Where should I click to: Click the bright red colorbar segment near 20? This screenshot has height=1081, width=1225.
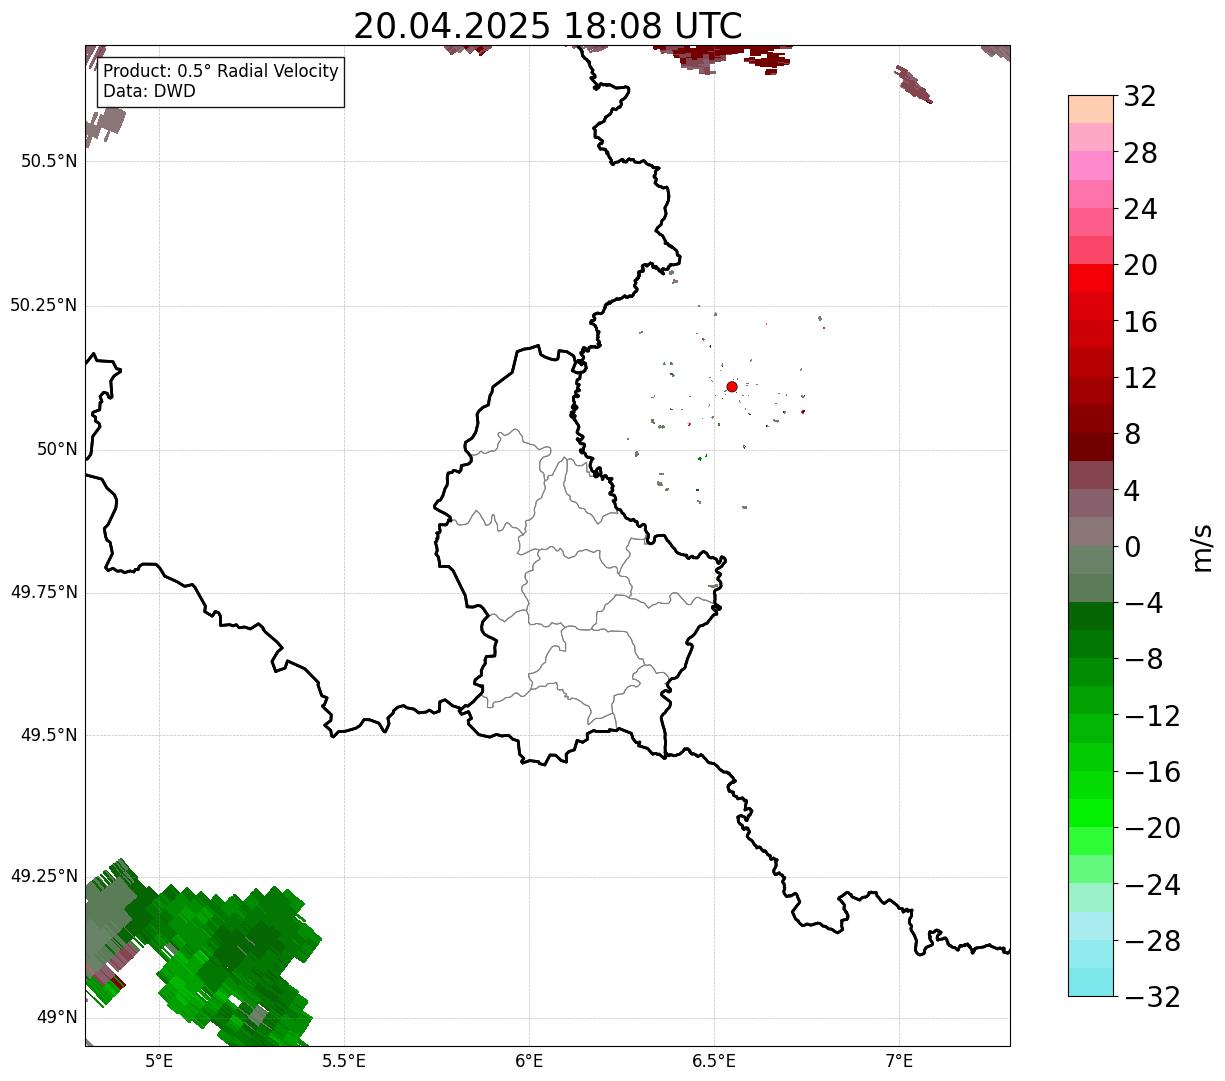click(1091, 278)
